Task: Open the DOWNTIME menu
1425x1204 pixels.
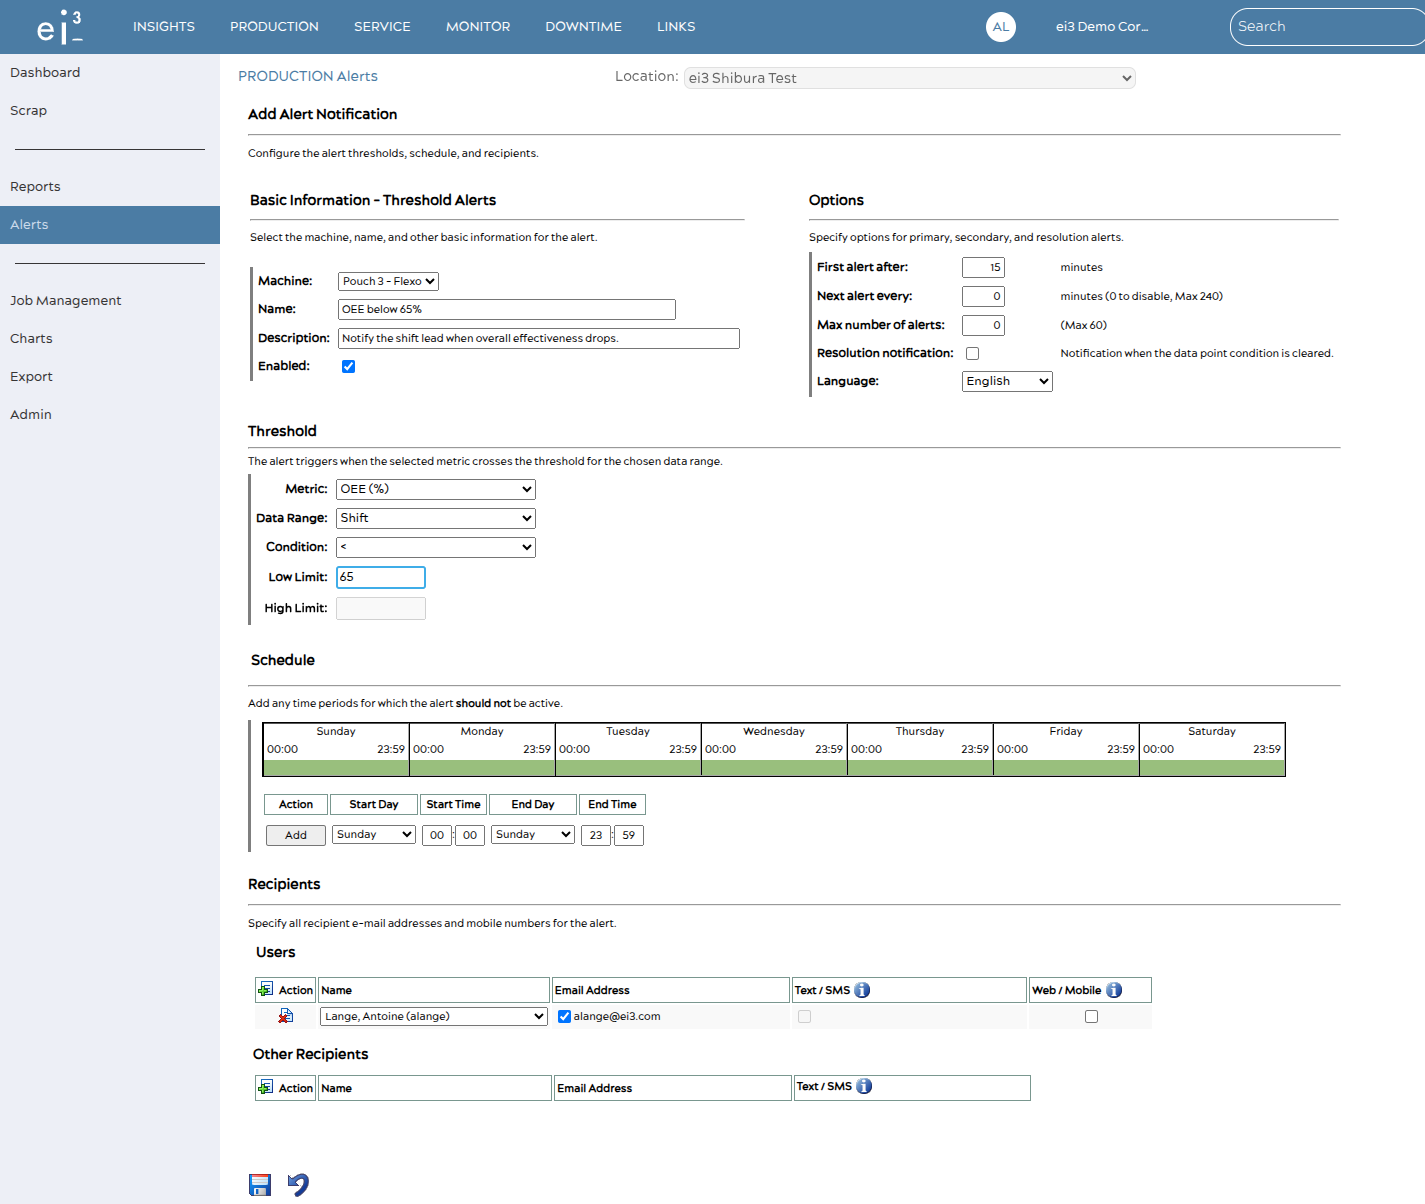Action: [583, 27]
